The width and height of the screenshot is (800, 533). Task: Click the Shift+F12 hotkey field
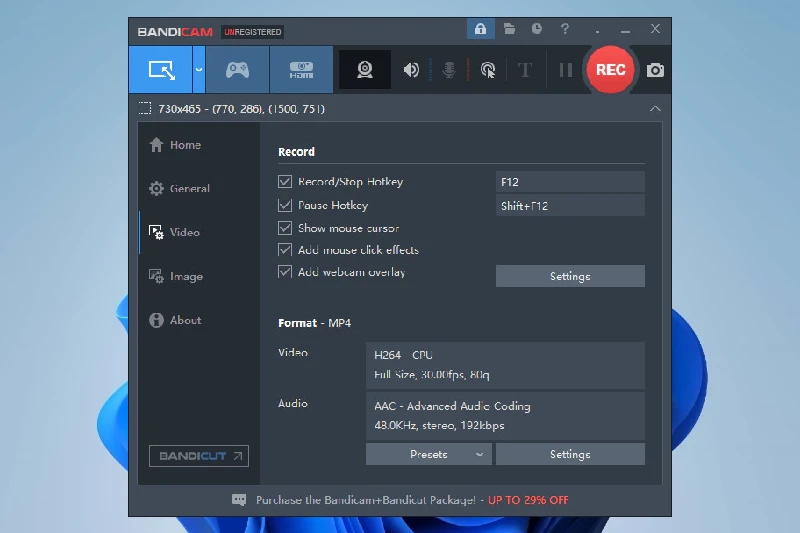click(x=570, y=206)
